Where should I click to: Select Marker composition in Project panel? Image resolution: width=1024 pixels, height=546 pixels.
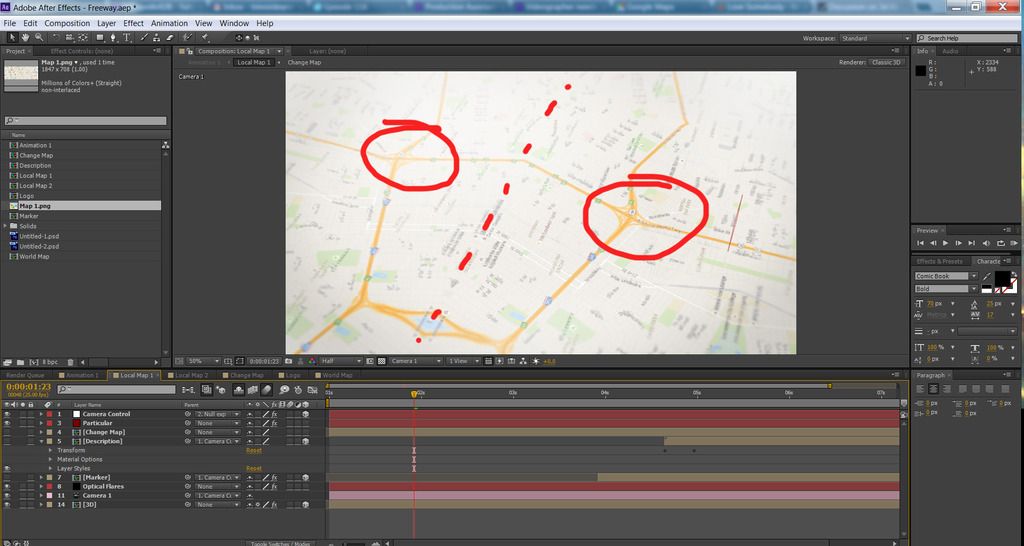[29, 216]
